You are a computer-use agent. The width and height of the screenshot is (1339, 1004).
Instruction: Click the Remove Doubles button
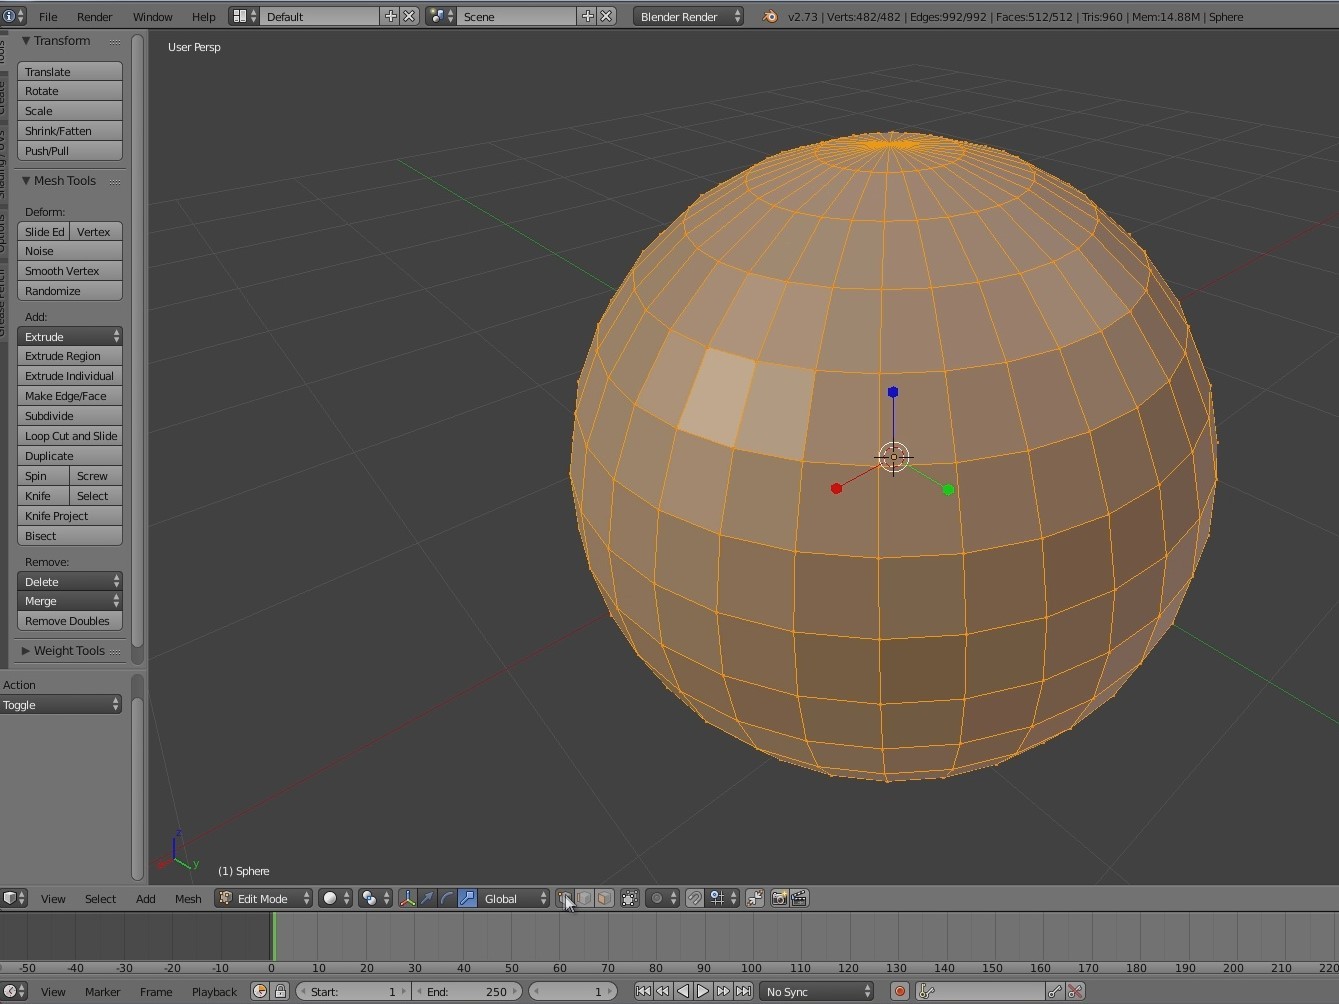(70, 621)
